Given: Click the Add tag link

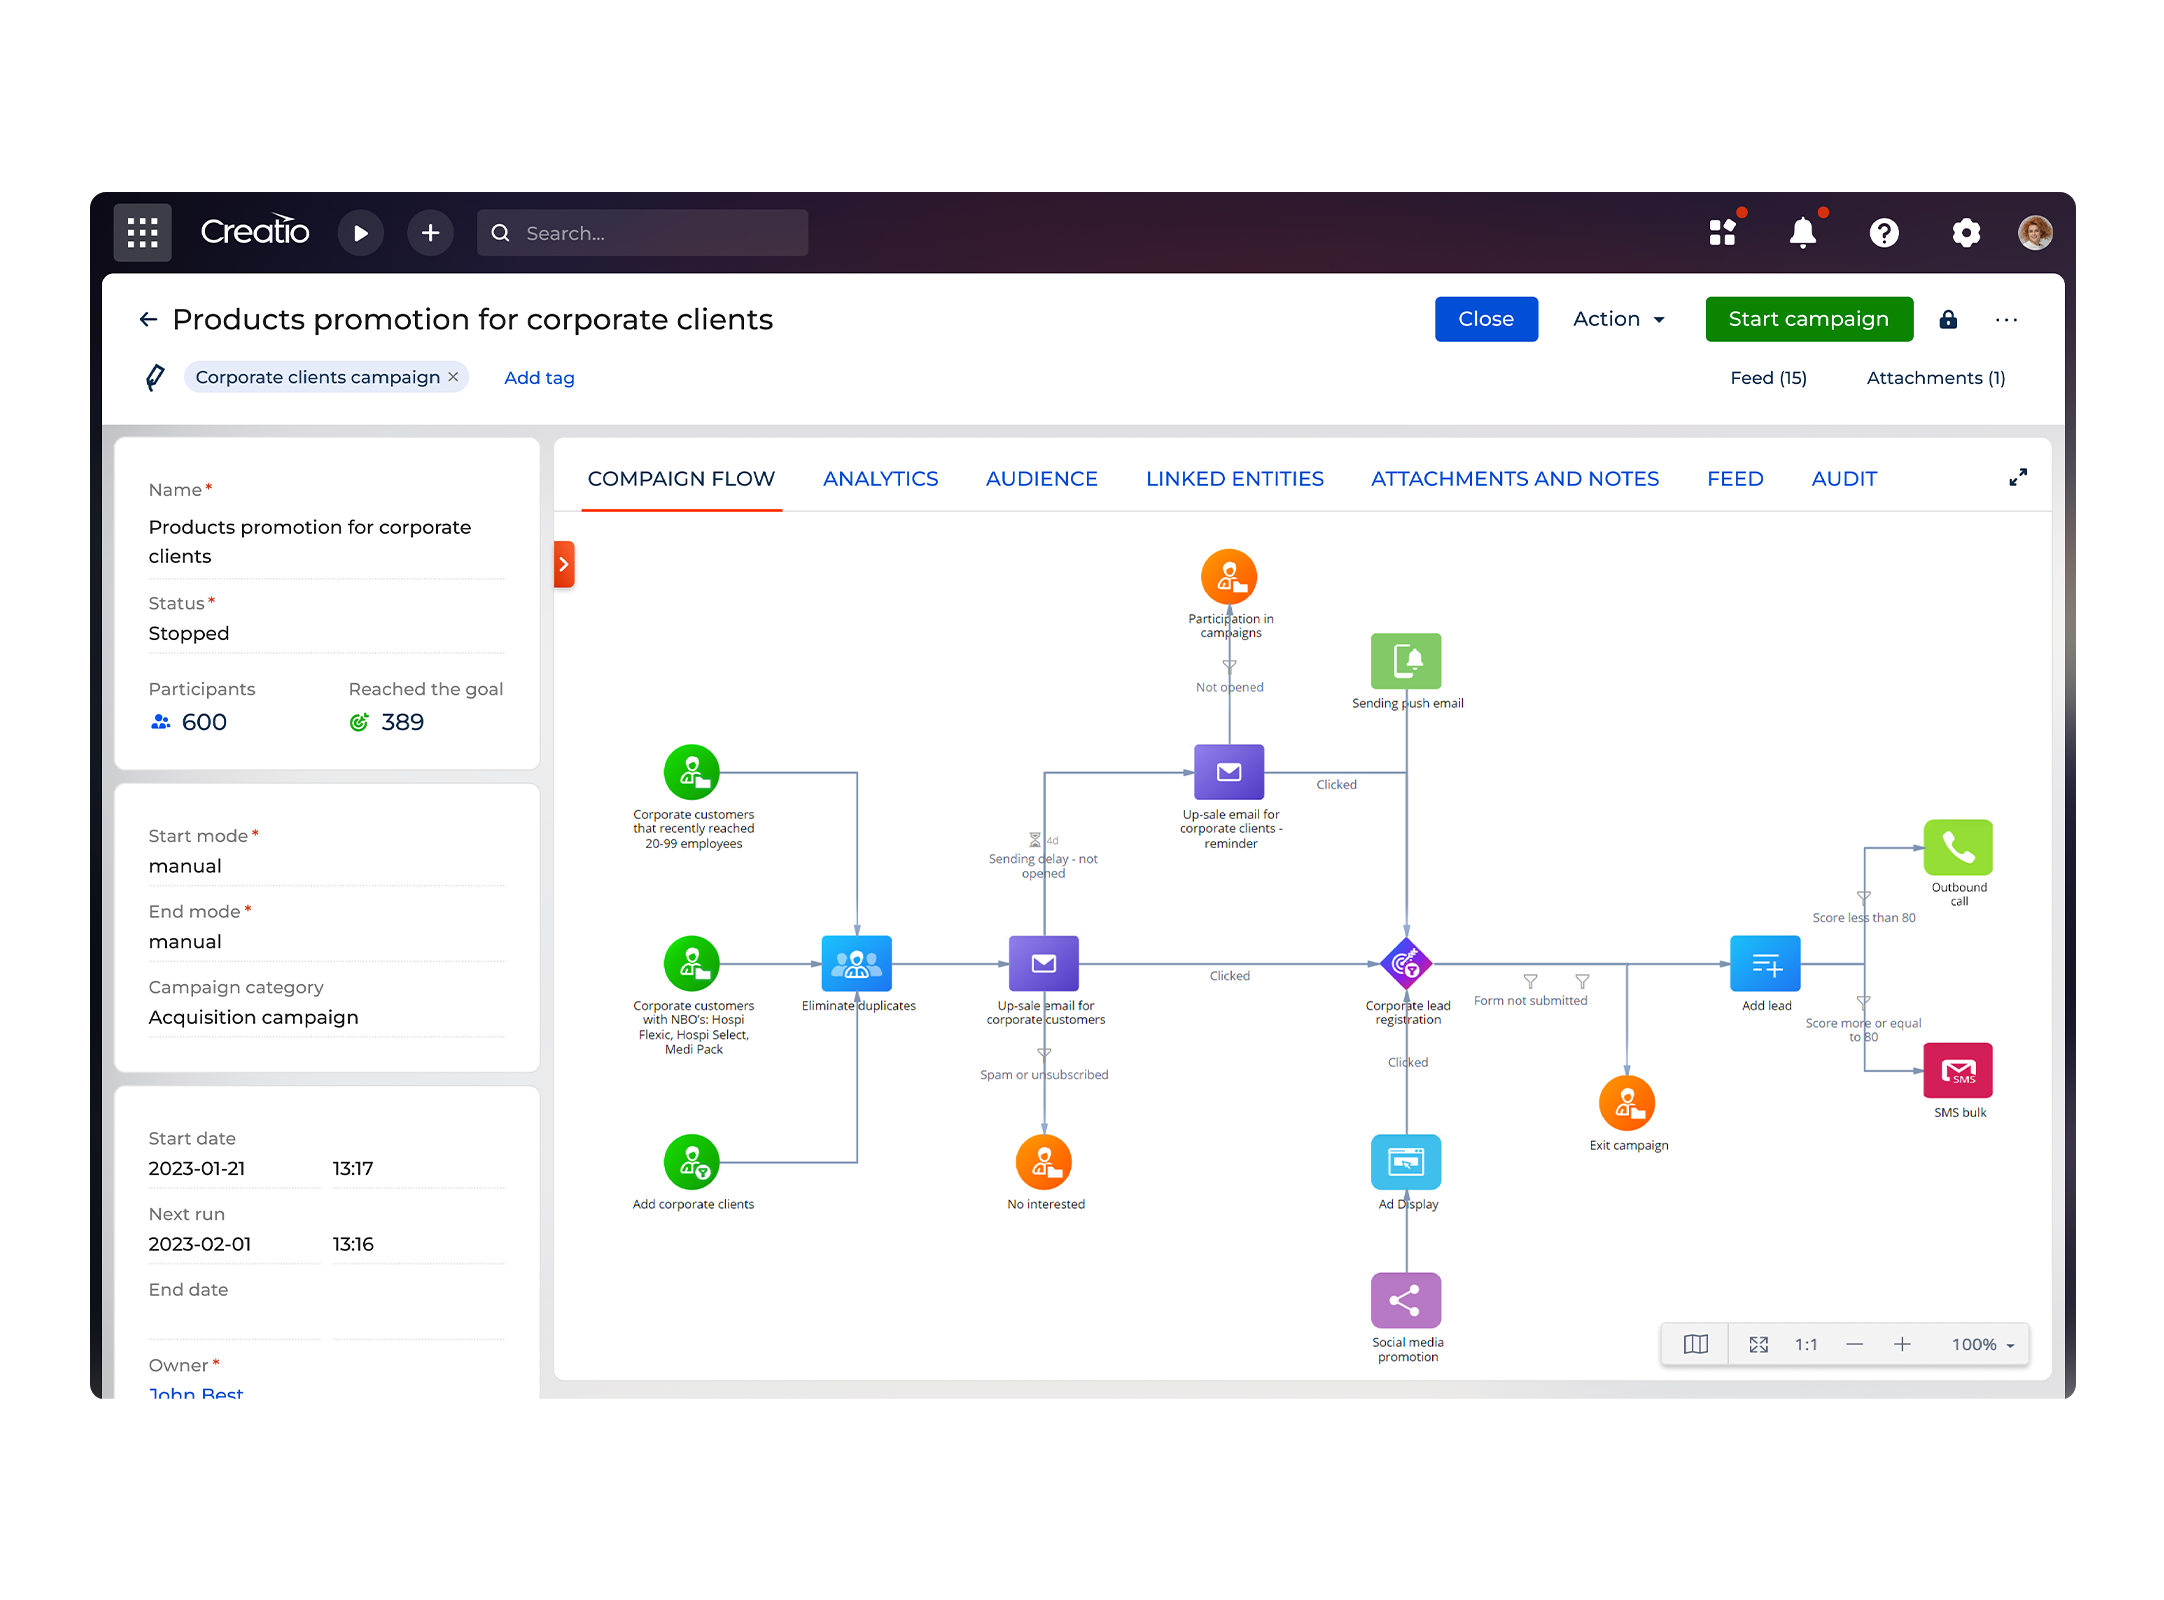Looking at the screenshot, I should pyautogui.click(x=539, y=378).
